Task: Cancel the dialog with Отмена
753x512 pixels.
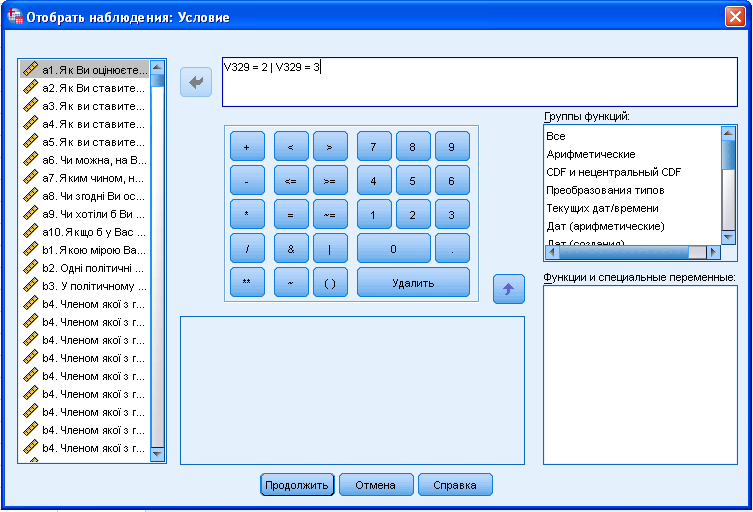Action: [x=376, y=485]
